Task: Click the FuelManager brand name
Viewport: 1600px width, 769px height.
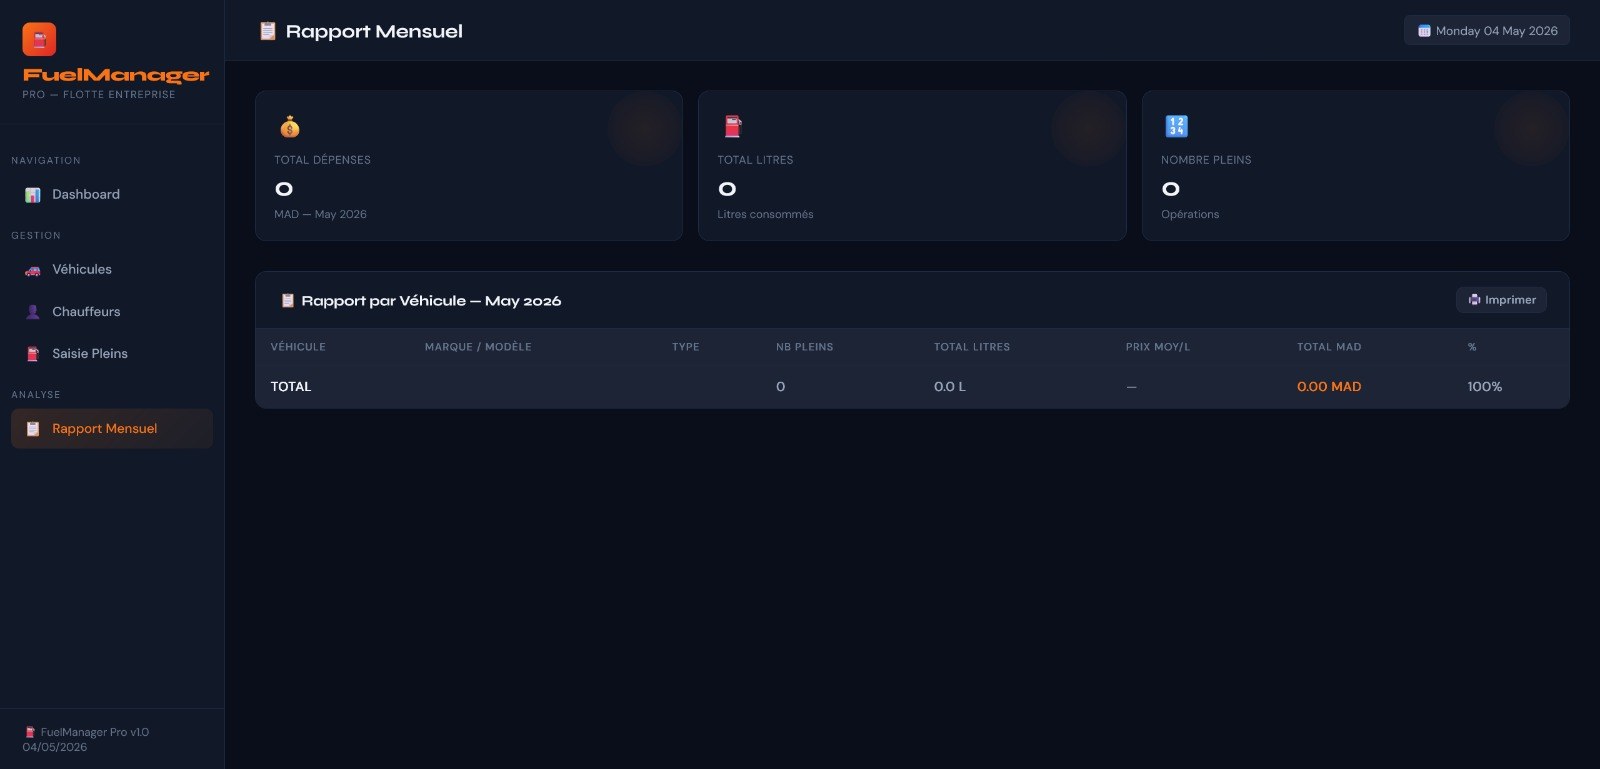Action: pos(116,75)
